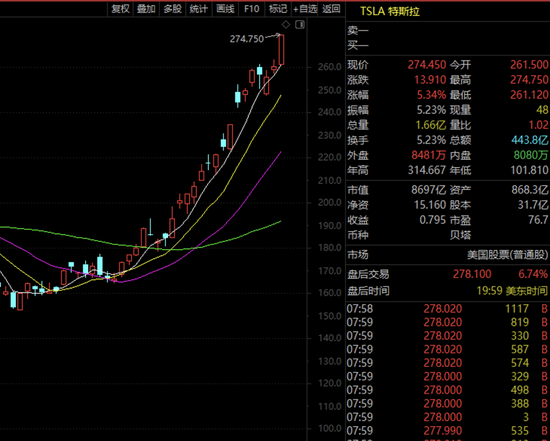
Task: Select the 07:58 trade tick row
Action: pyautogui.click(x=448, y=309)
